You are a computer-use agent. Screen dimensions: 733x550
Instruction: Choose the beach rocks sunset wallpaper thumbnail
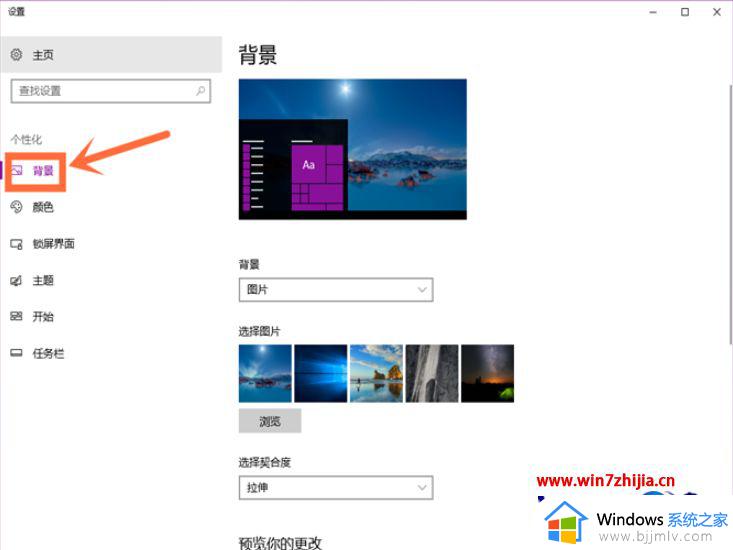tap(376, 373)
